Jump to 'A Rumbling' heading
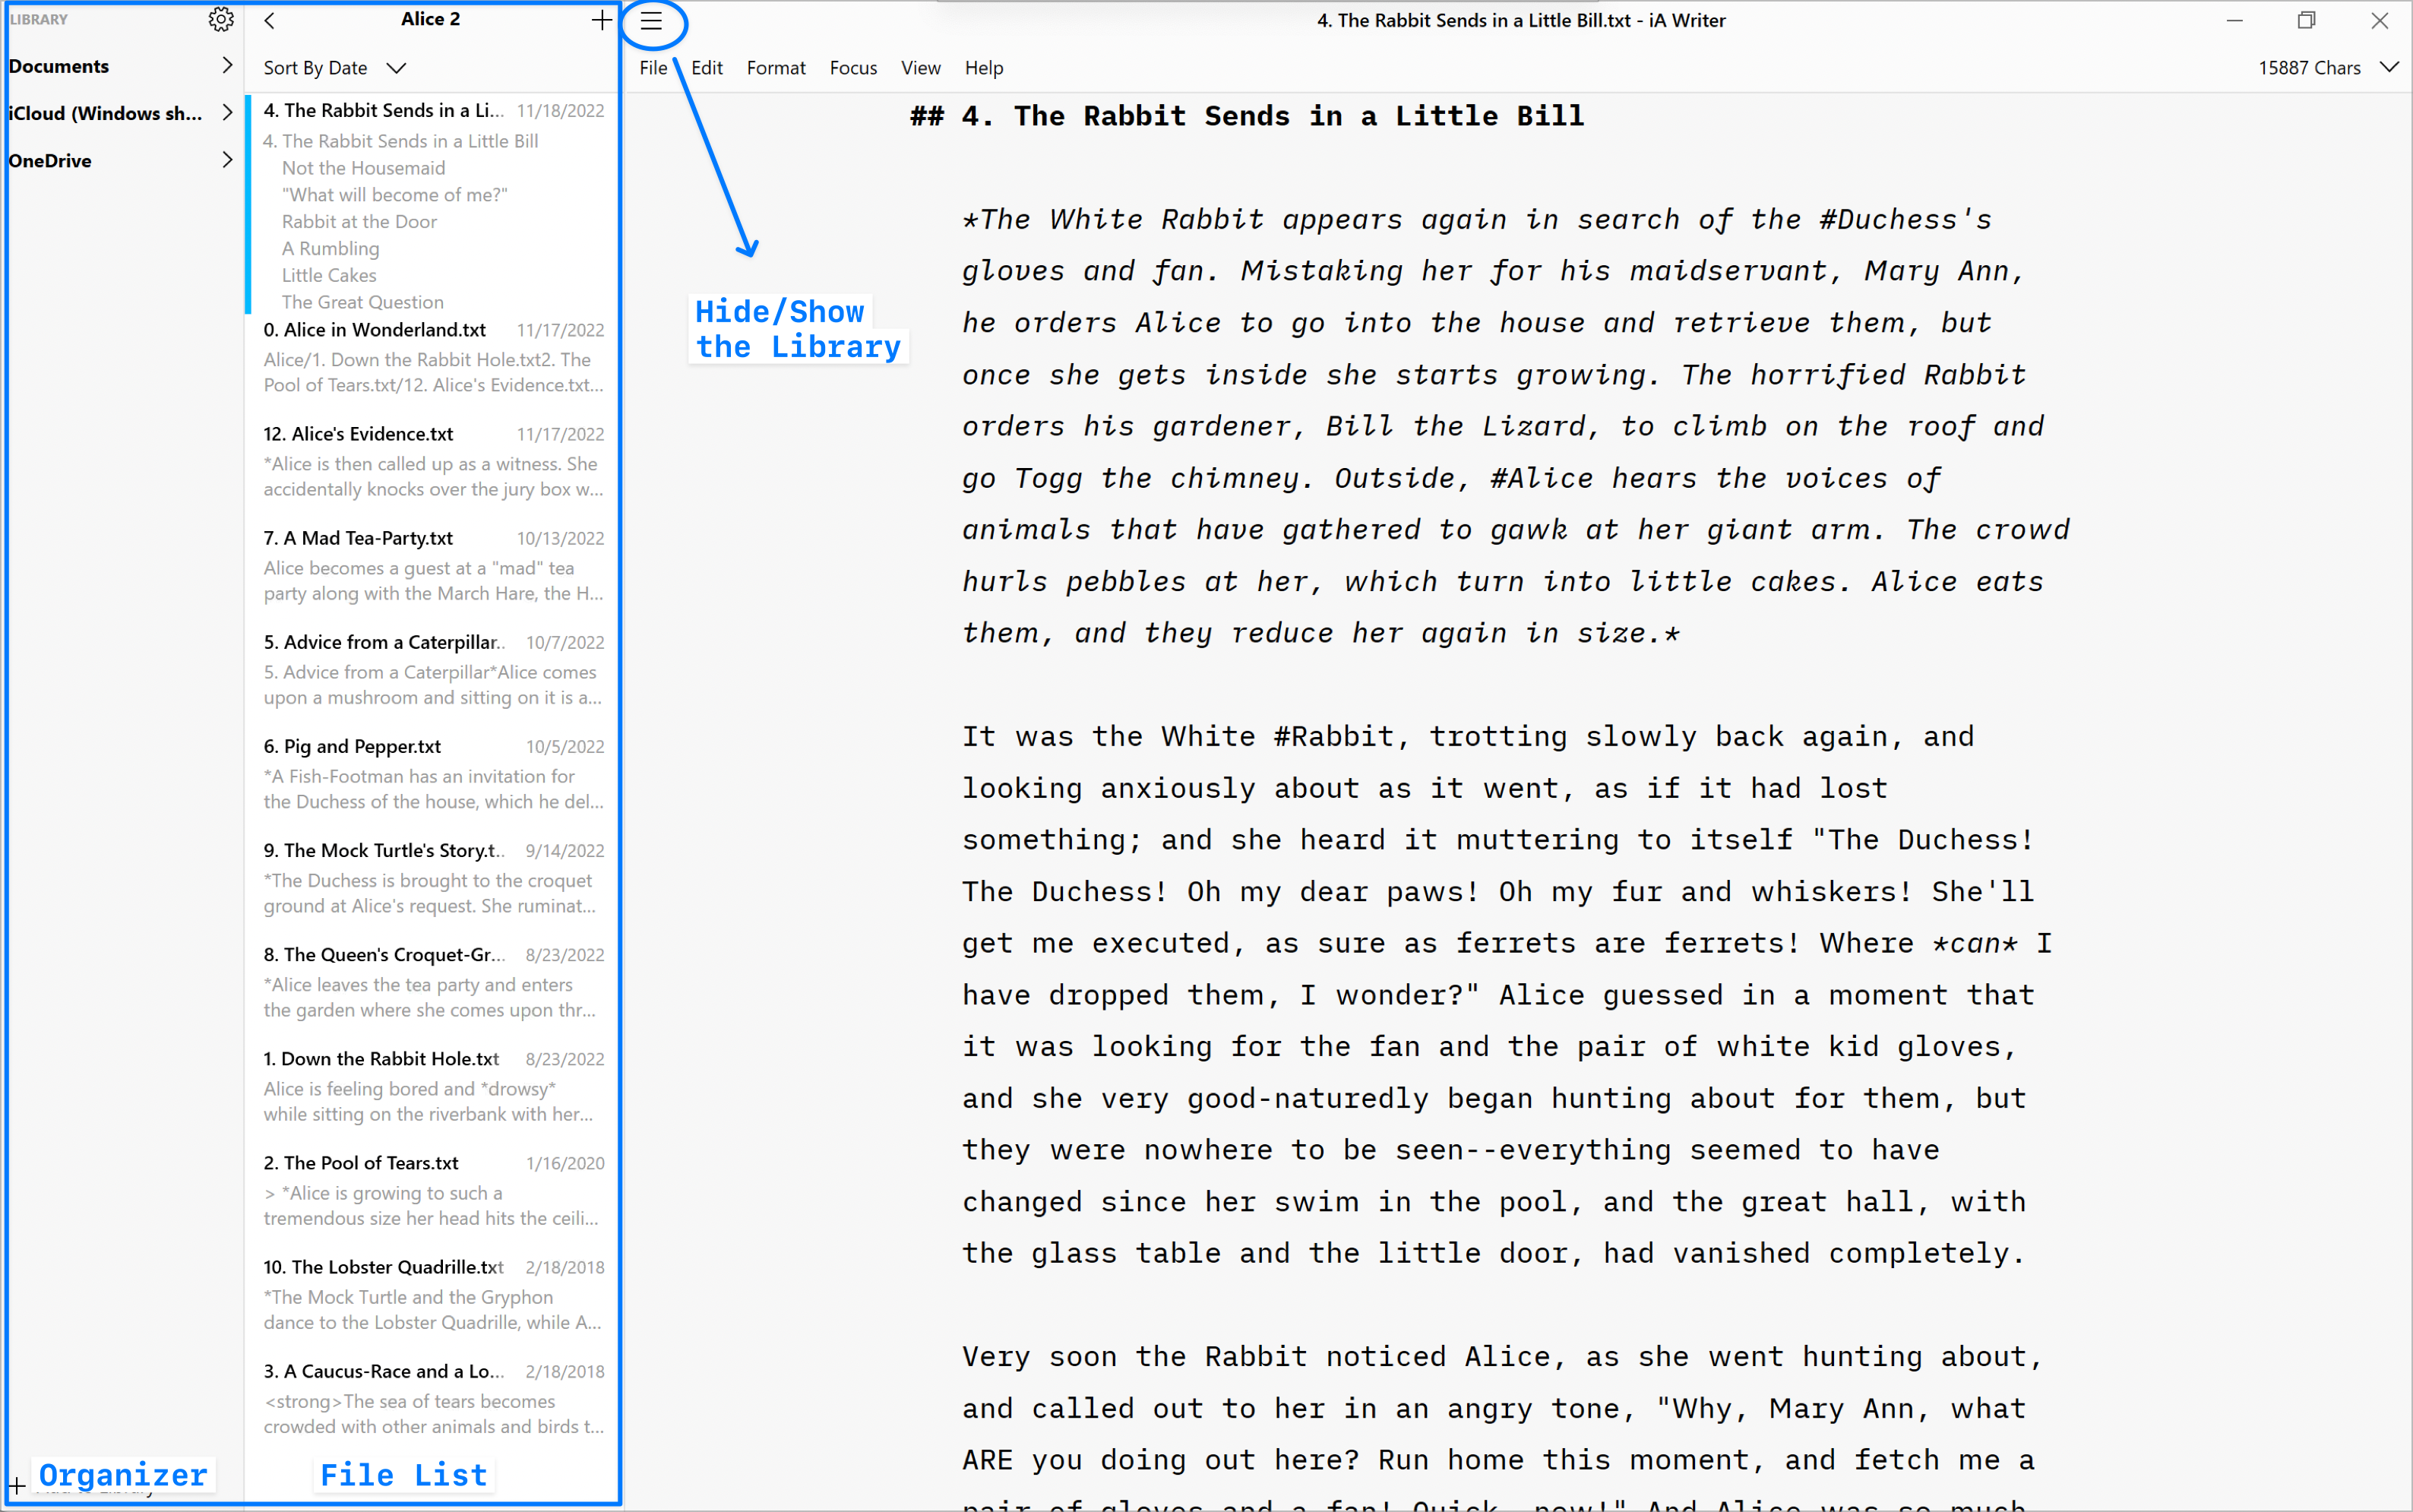This screenshot has width=2413, height=1512. [330, 249]
